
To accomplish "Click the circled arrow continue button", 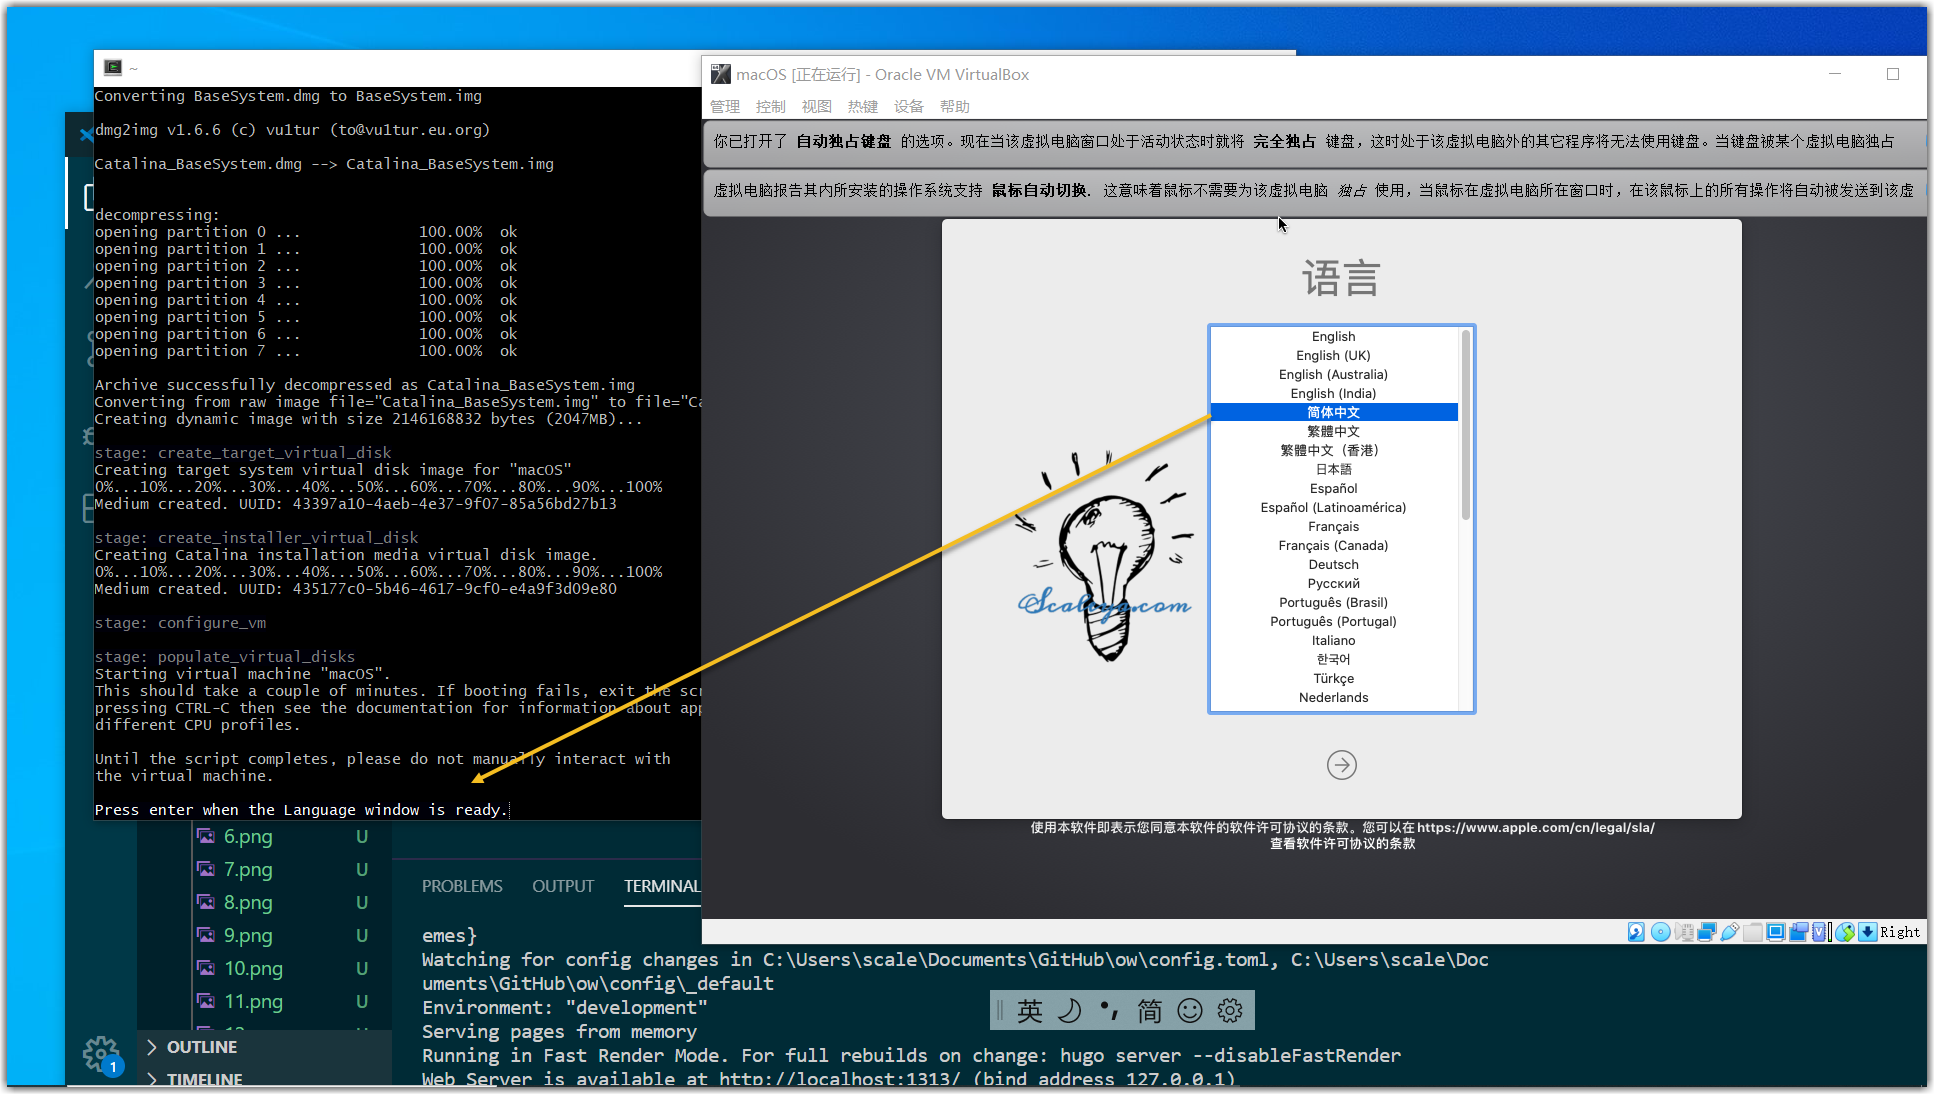I will point(1341,765).
